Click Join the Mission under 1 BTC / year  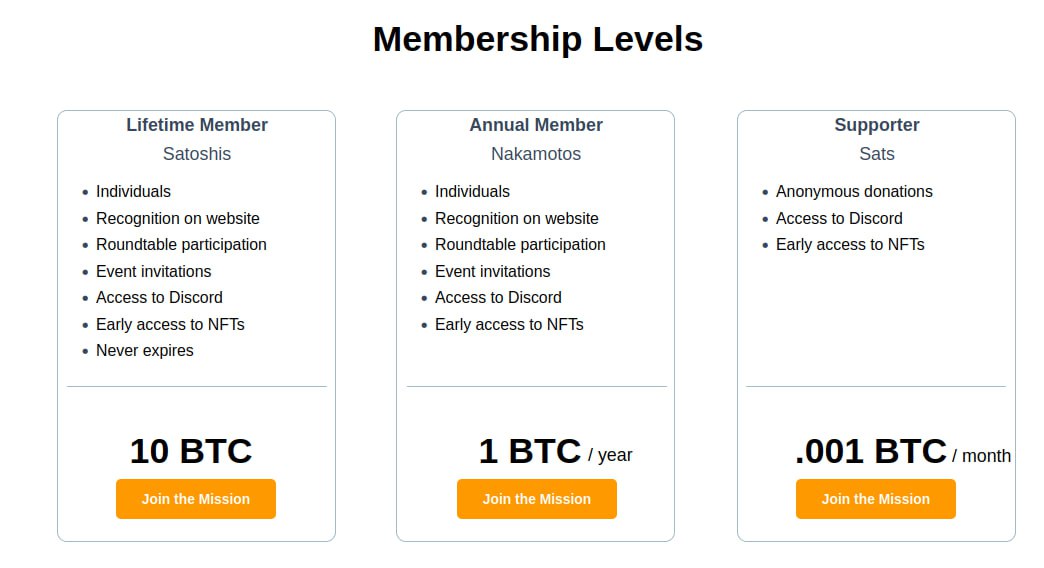coord(537,499)
